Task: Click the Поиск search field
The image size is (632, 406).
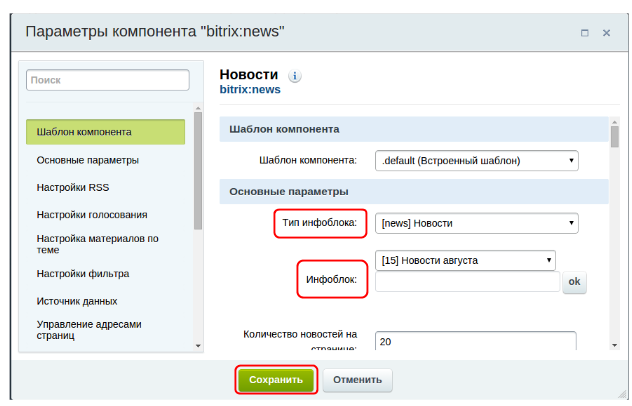Action: point(107,80)
